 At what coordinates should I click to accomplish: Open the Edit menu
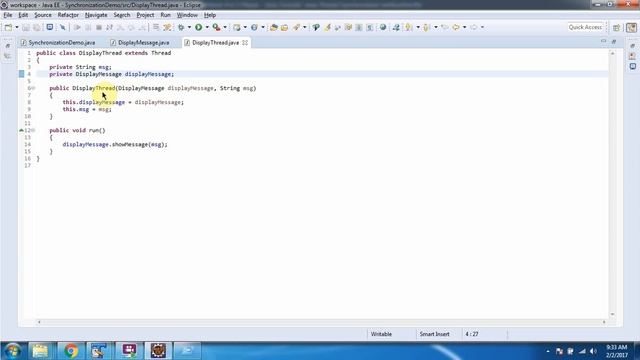tap(23, 15)
